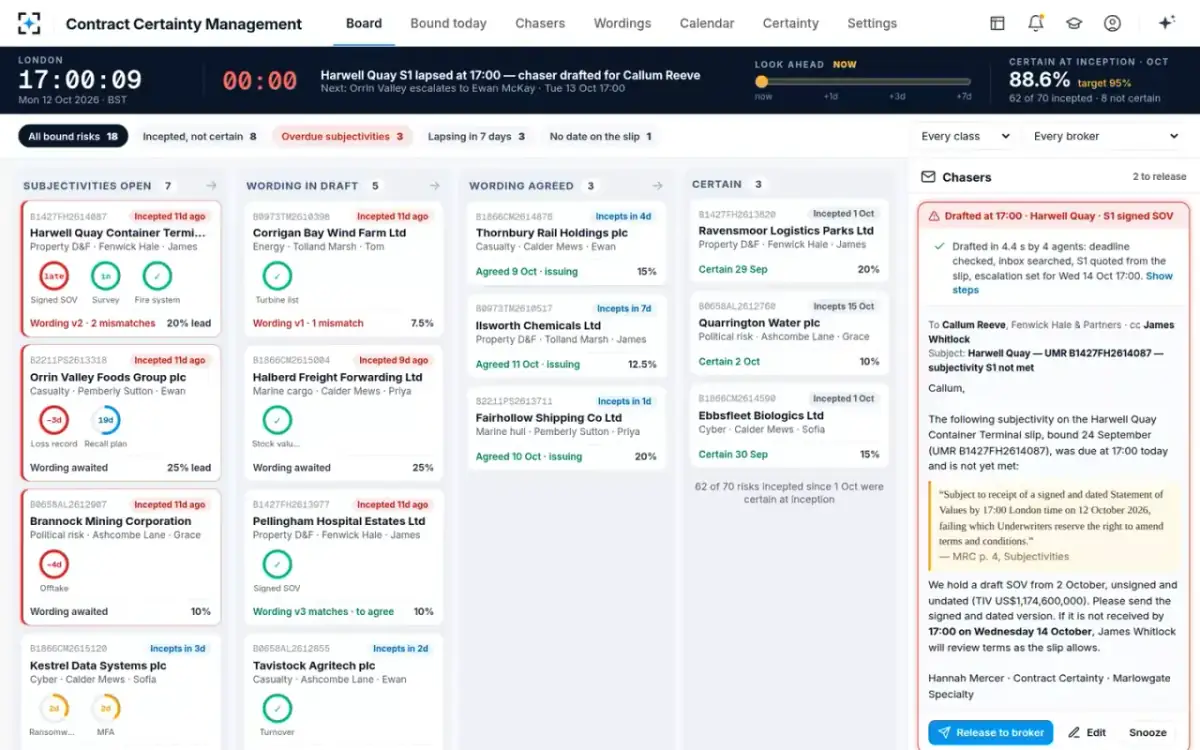Screen dimensions: 1200x750
Task: Expand the Wording in Draft column arrow
Action: pos(434,185)
